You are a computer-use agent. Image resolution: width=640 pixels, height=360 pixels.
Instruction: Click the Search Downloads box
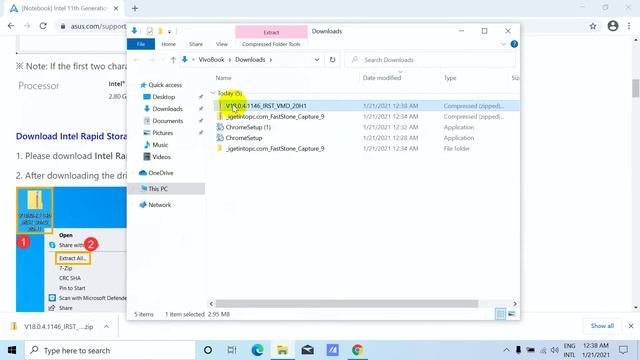coord(430,60)
